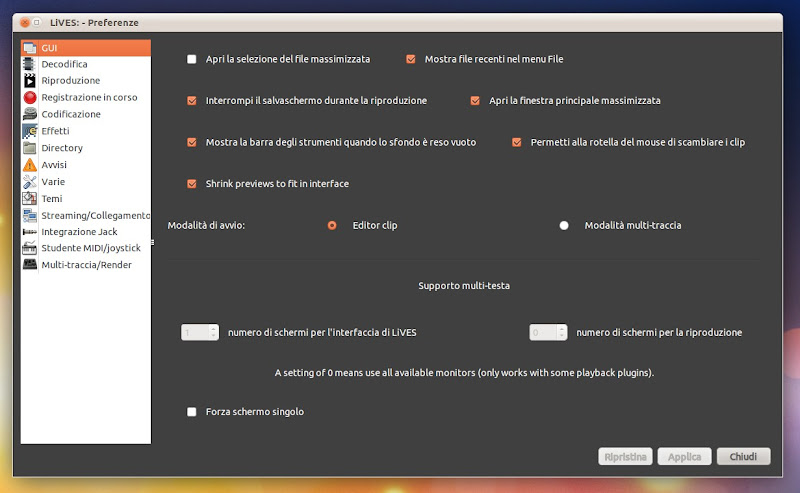Open the Codificazione preferences page

(71, 114)
